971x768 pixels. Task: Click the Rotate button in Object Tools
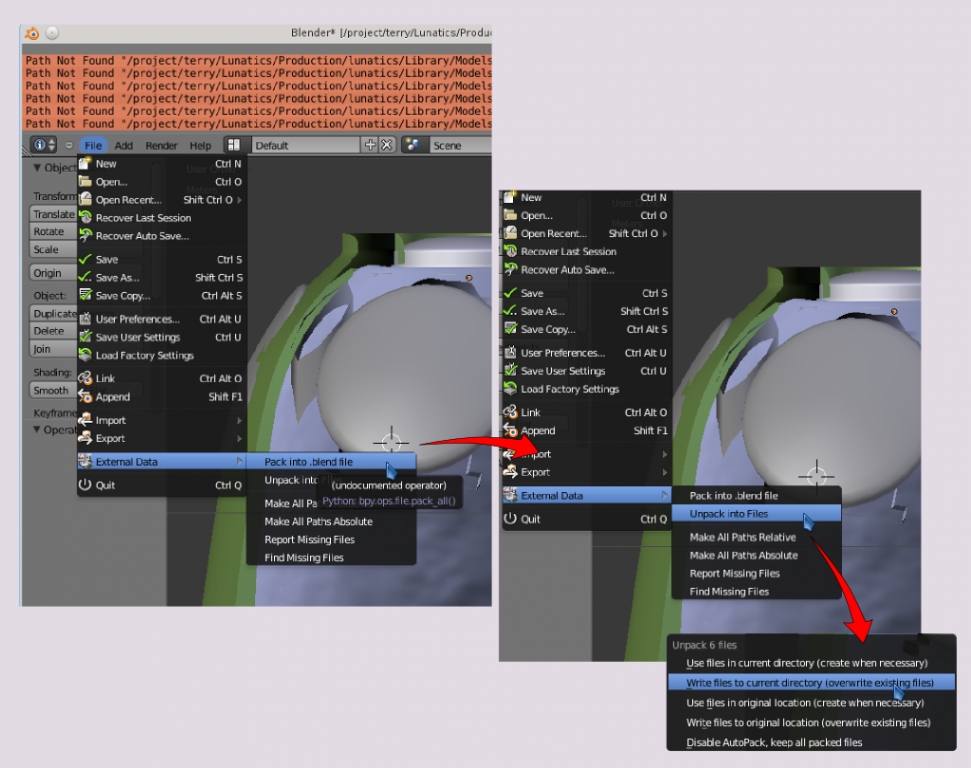[x=53, y=231]
